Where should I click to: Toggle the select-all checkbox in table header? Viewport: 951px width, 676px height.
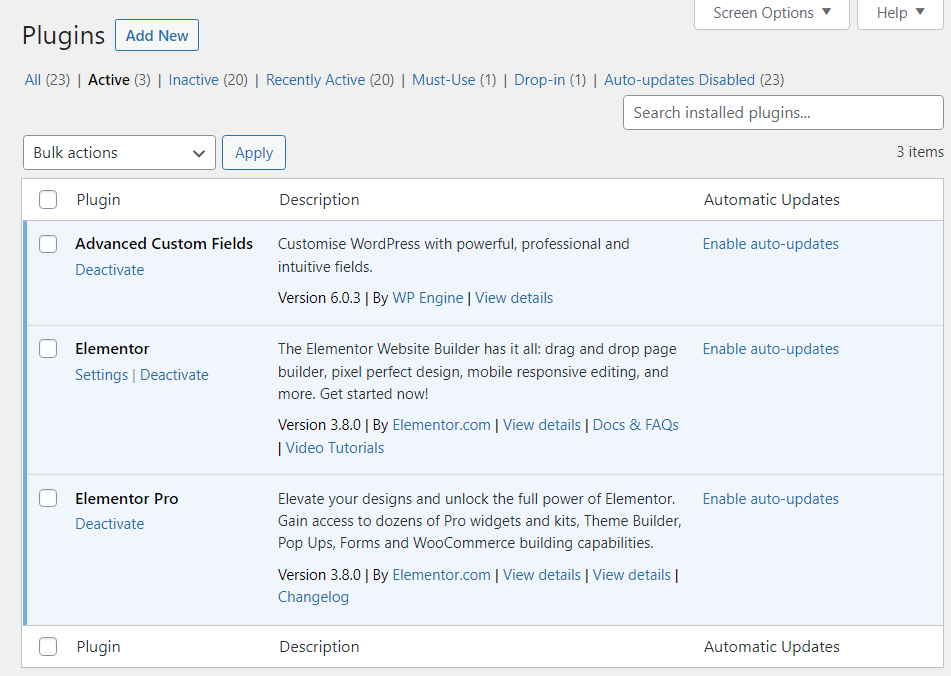tap(48, 200)
